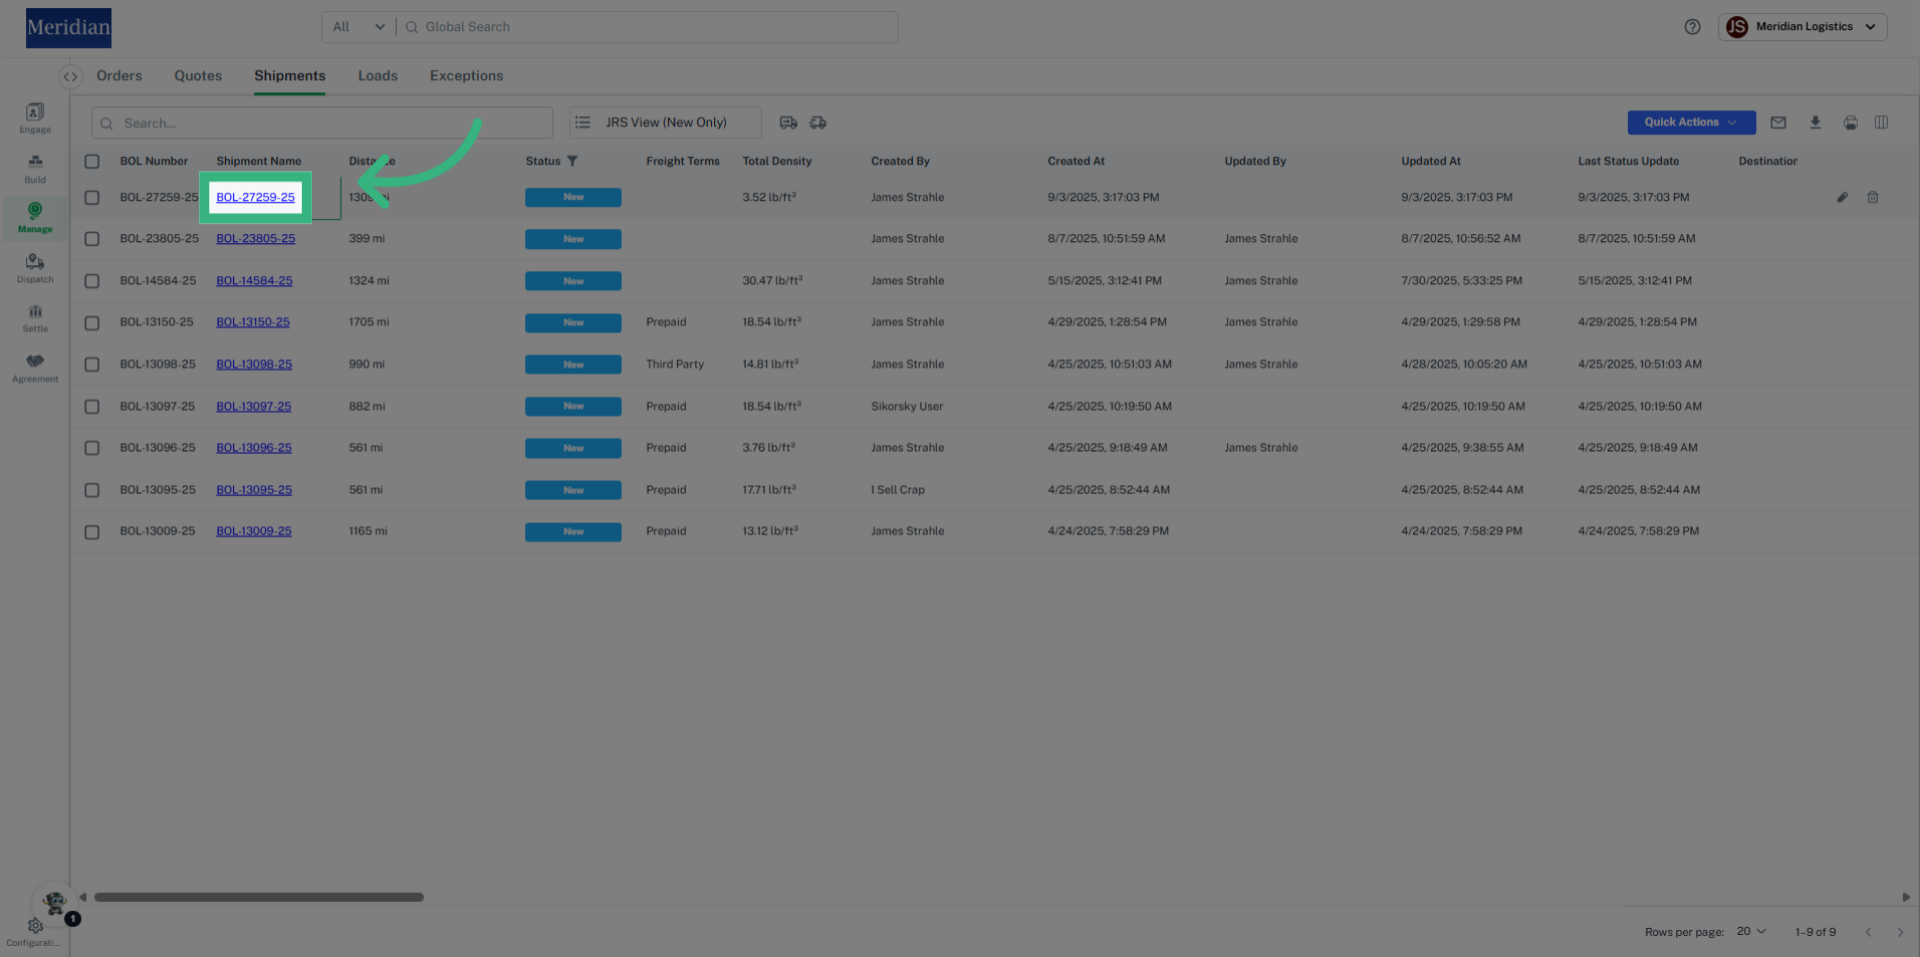Image resolution: width=1920 pixels, height=957 pixels.
Task: Toggle the select-all header checkbox
Action: [x=92, y=161]
